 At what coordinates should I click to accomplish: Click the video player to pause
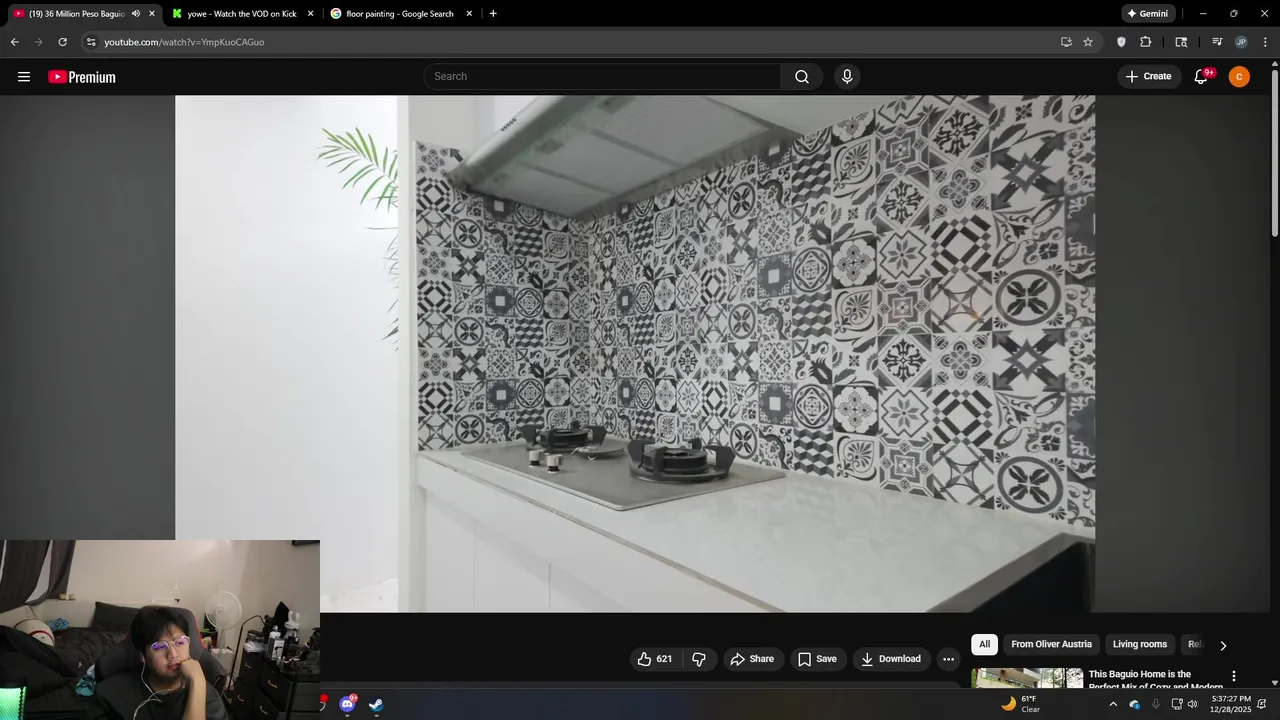[635, 353]
